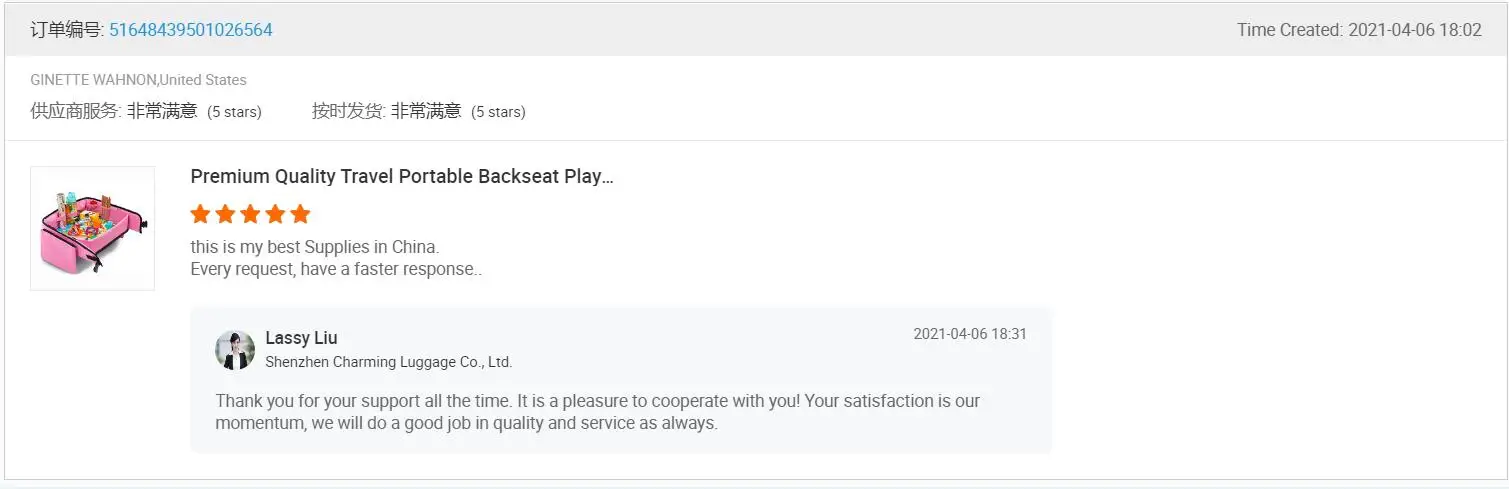Click the first orange rating star
The image size is (1509, 489).
200,214
